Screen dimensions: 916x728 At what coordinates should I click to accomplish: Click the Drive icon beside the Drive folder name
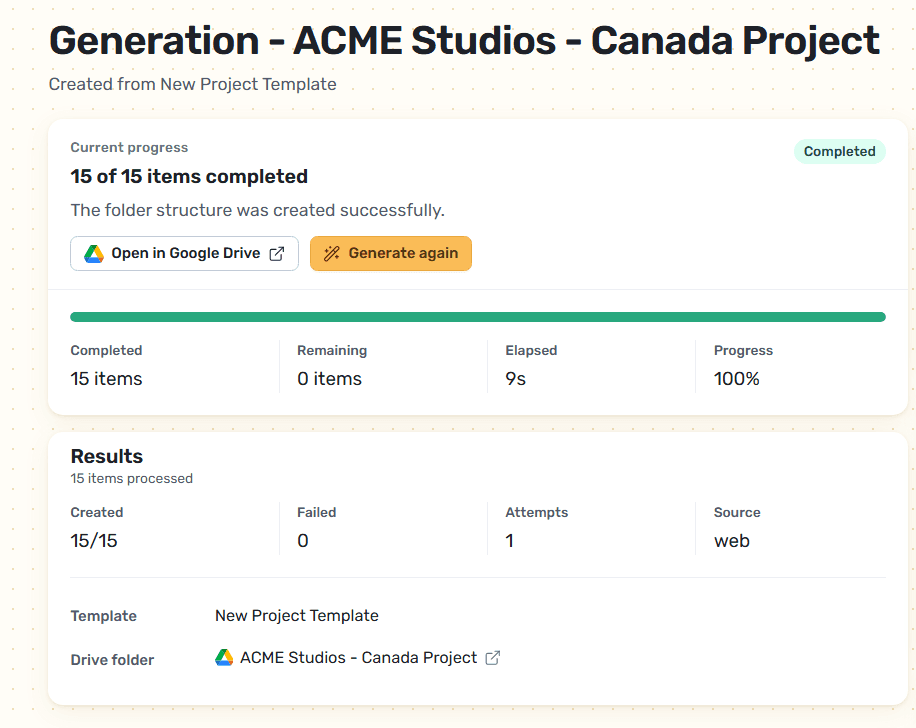pyautogui.click(x=224, y=658)
